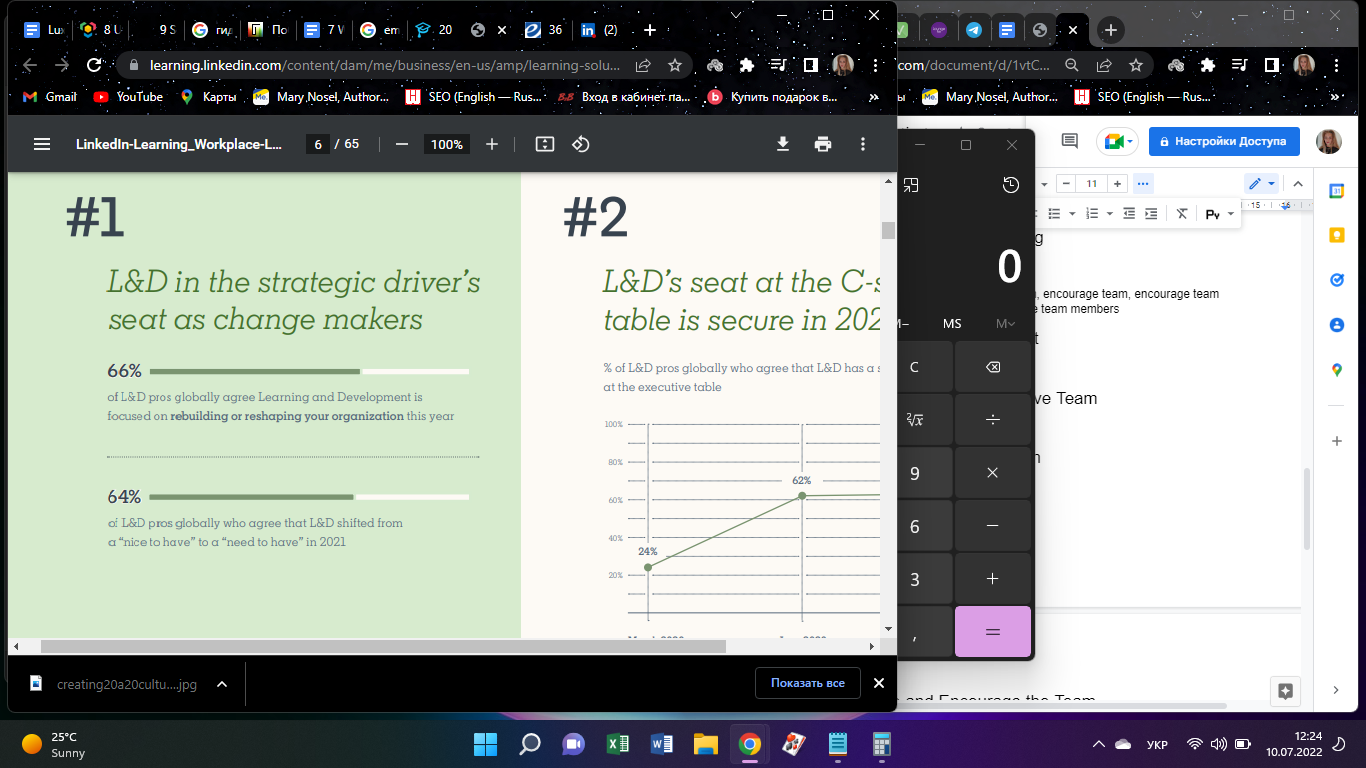Toggle calculator keep-on-top mode
Image resolution: width=1366 pixels, height=768 pixels.
[911, 185]
